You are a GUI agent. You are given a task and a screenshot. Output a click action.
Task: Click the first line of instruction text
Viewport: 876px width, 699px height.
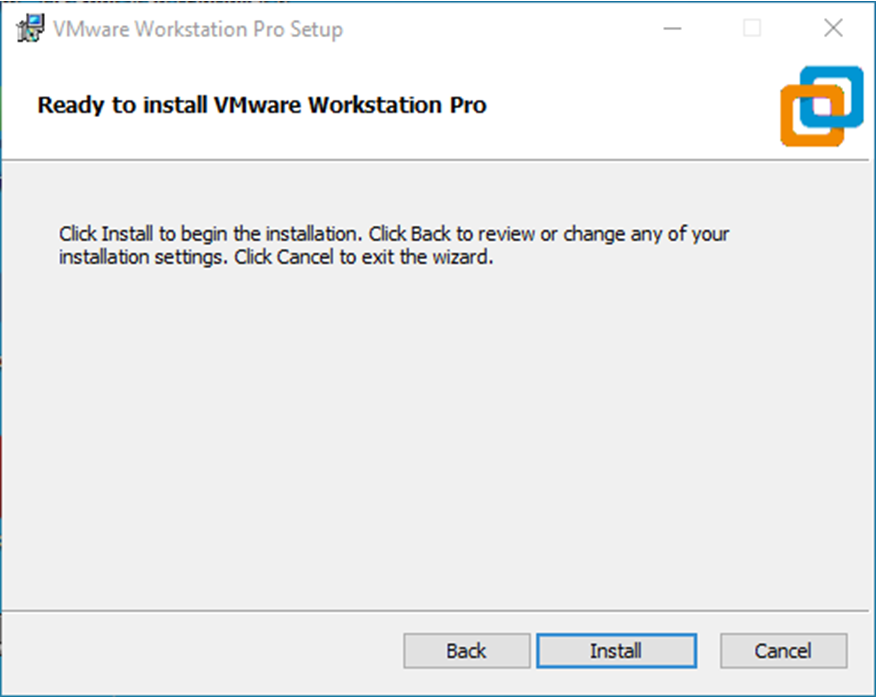pyautogui.click(x=394, y=235)
